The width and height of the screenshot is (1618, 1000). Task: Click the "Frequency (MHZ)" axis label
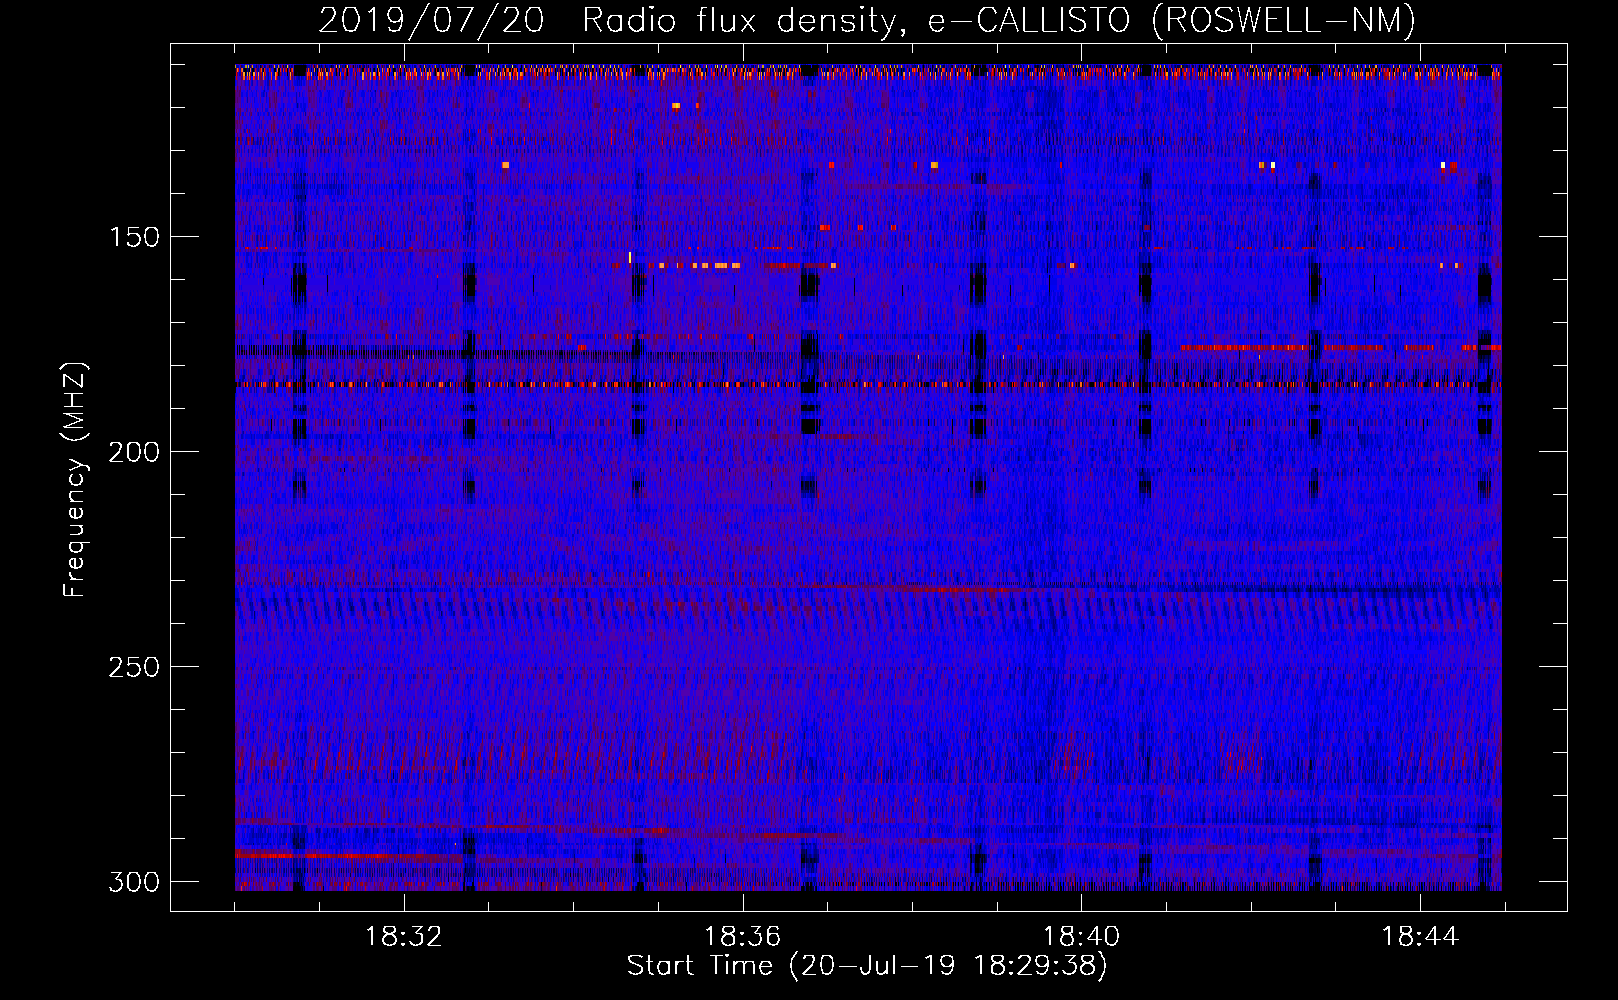coord(75,479)
